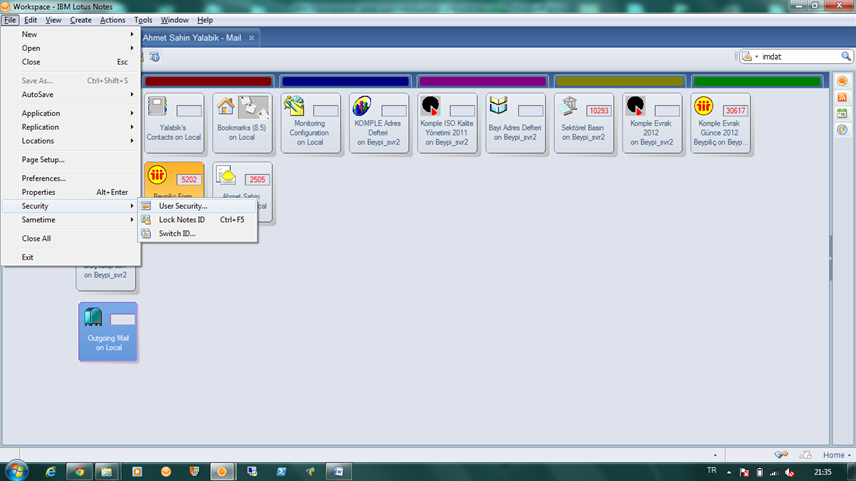Select Exit in File menu
Image resolution: width=856 pixels, height=481 pixels.
[71, 257]
